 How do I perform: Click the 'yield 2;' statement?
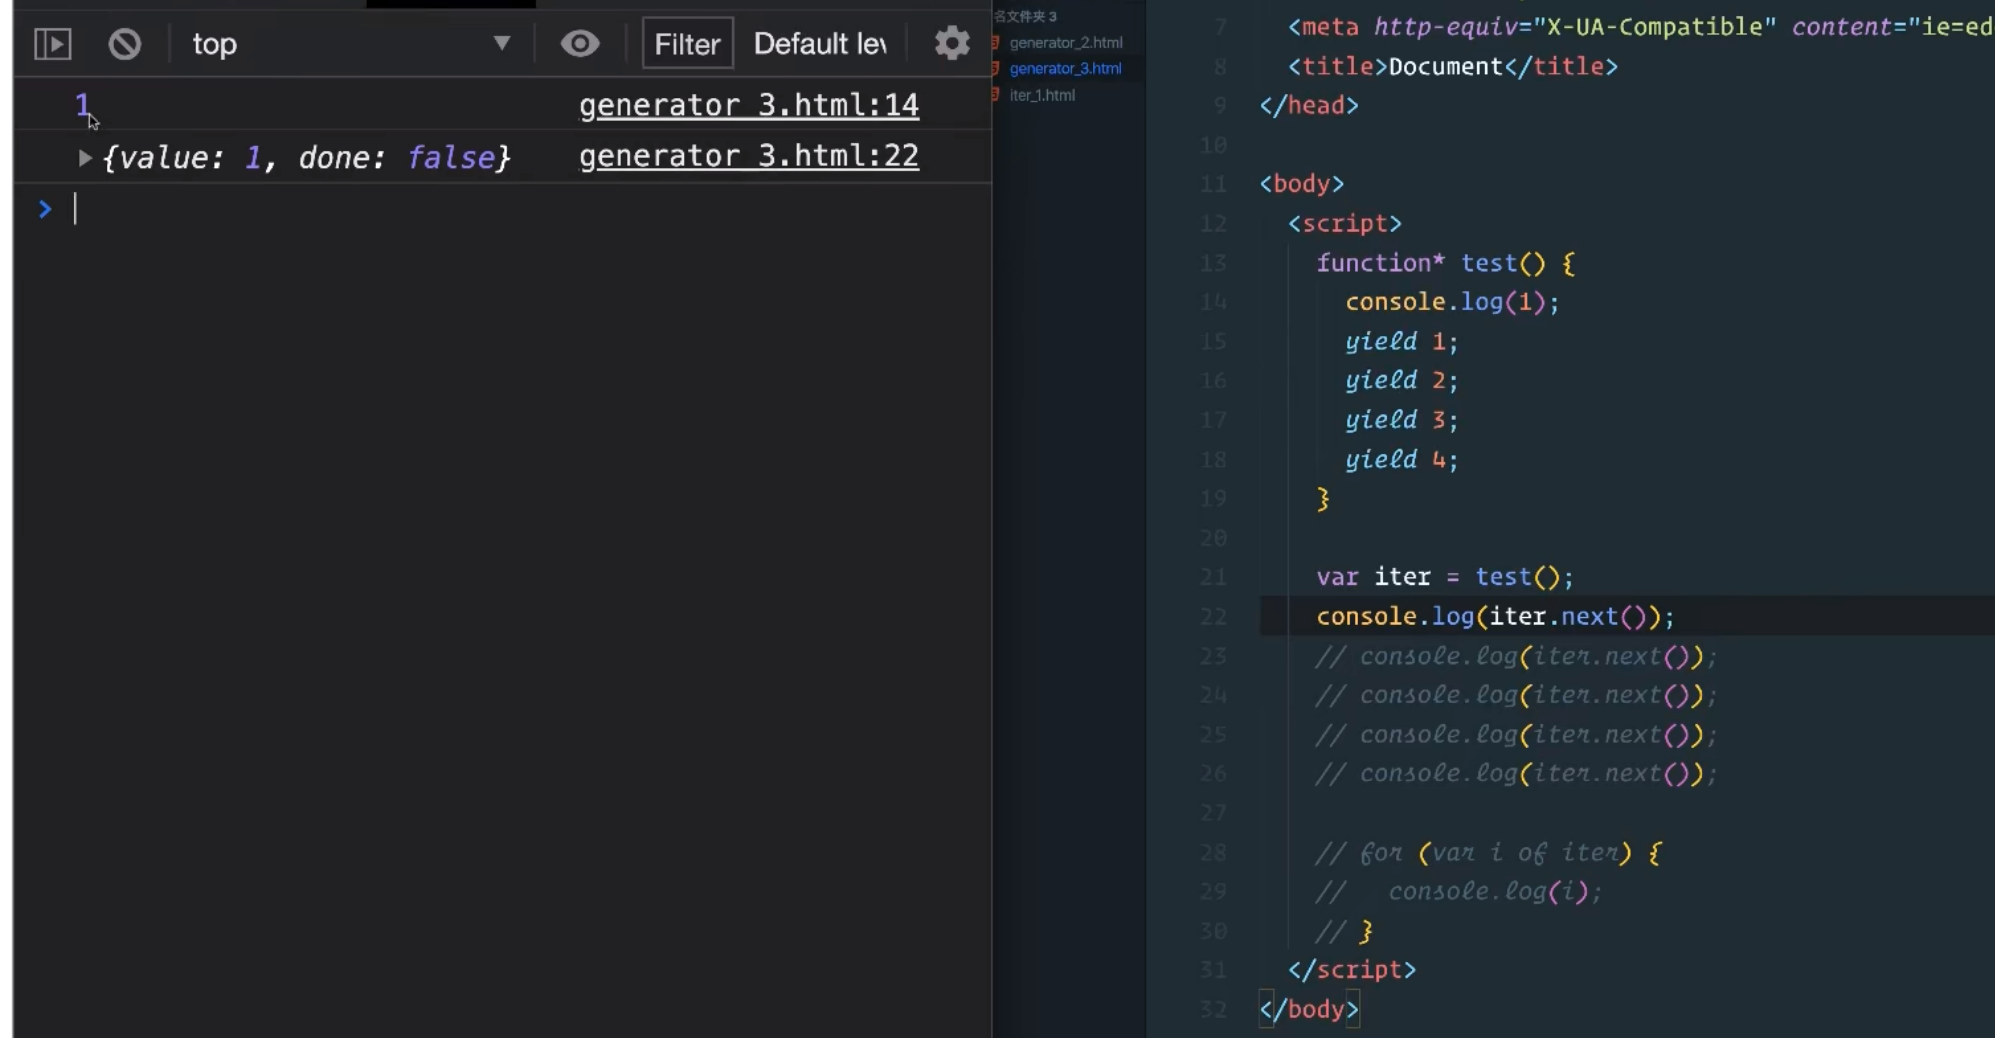(x=1402, y=380)
